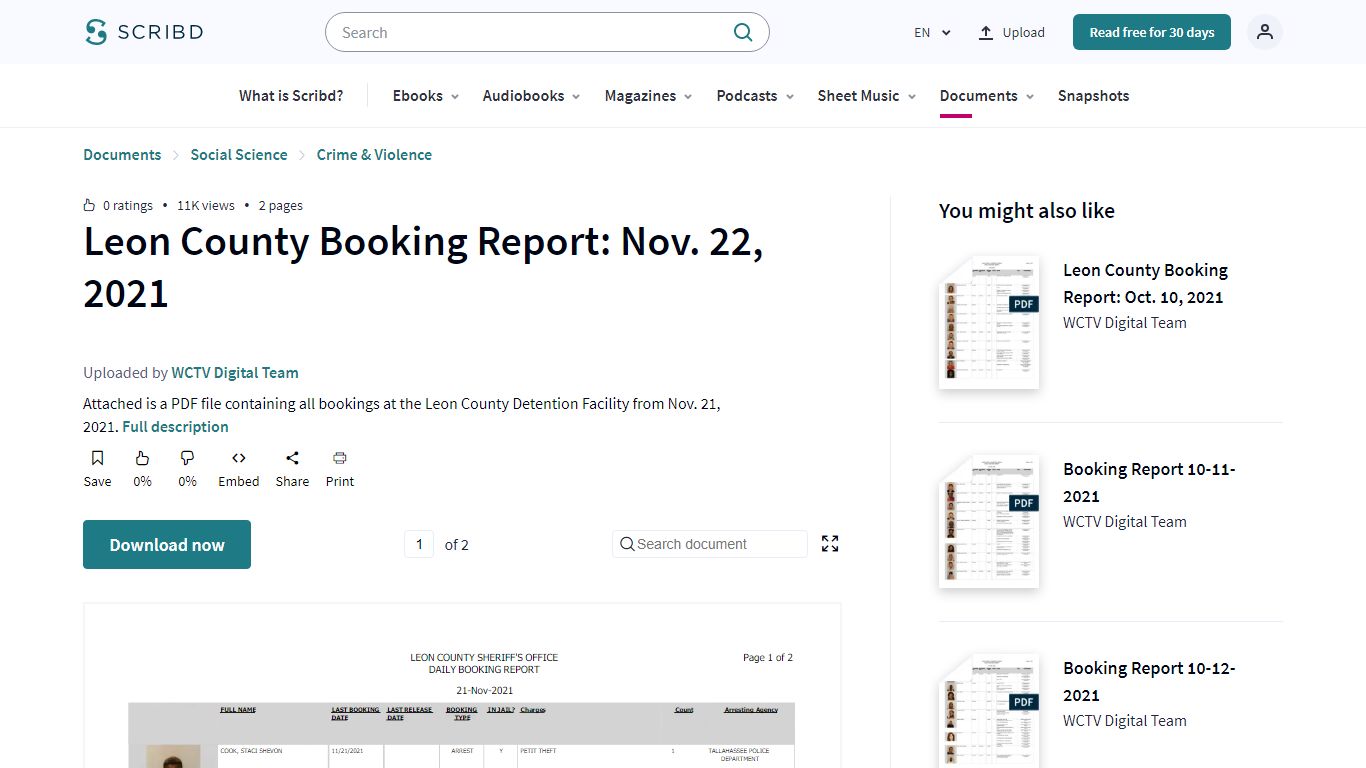Open Oct. 10, 2021 booking report thumbnail
Screen dimensions: 1366x768
(x=989, y=323)
